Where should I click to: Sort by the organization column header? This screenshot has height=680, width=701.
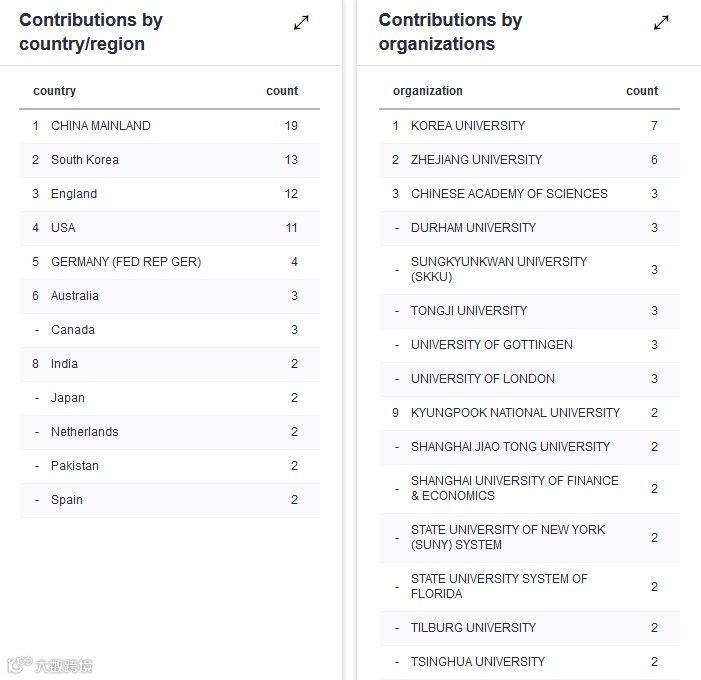428,91
